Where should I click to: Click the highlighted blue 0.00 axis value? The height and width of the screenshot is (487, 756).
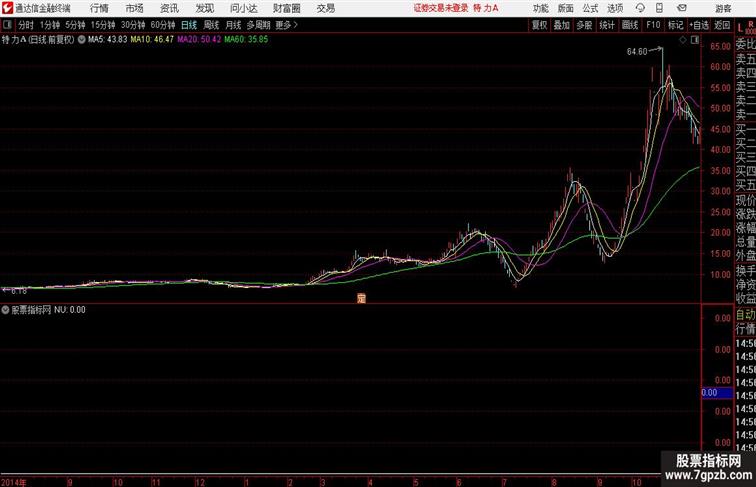click(717, 393)
